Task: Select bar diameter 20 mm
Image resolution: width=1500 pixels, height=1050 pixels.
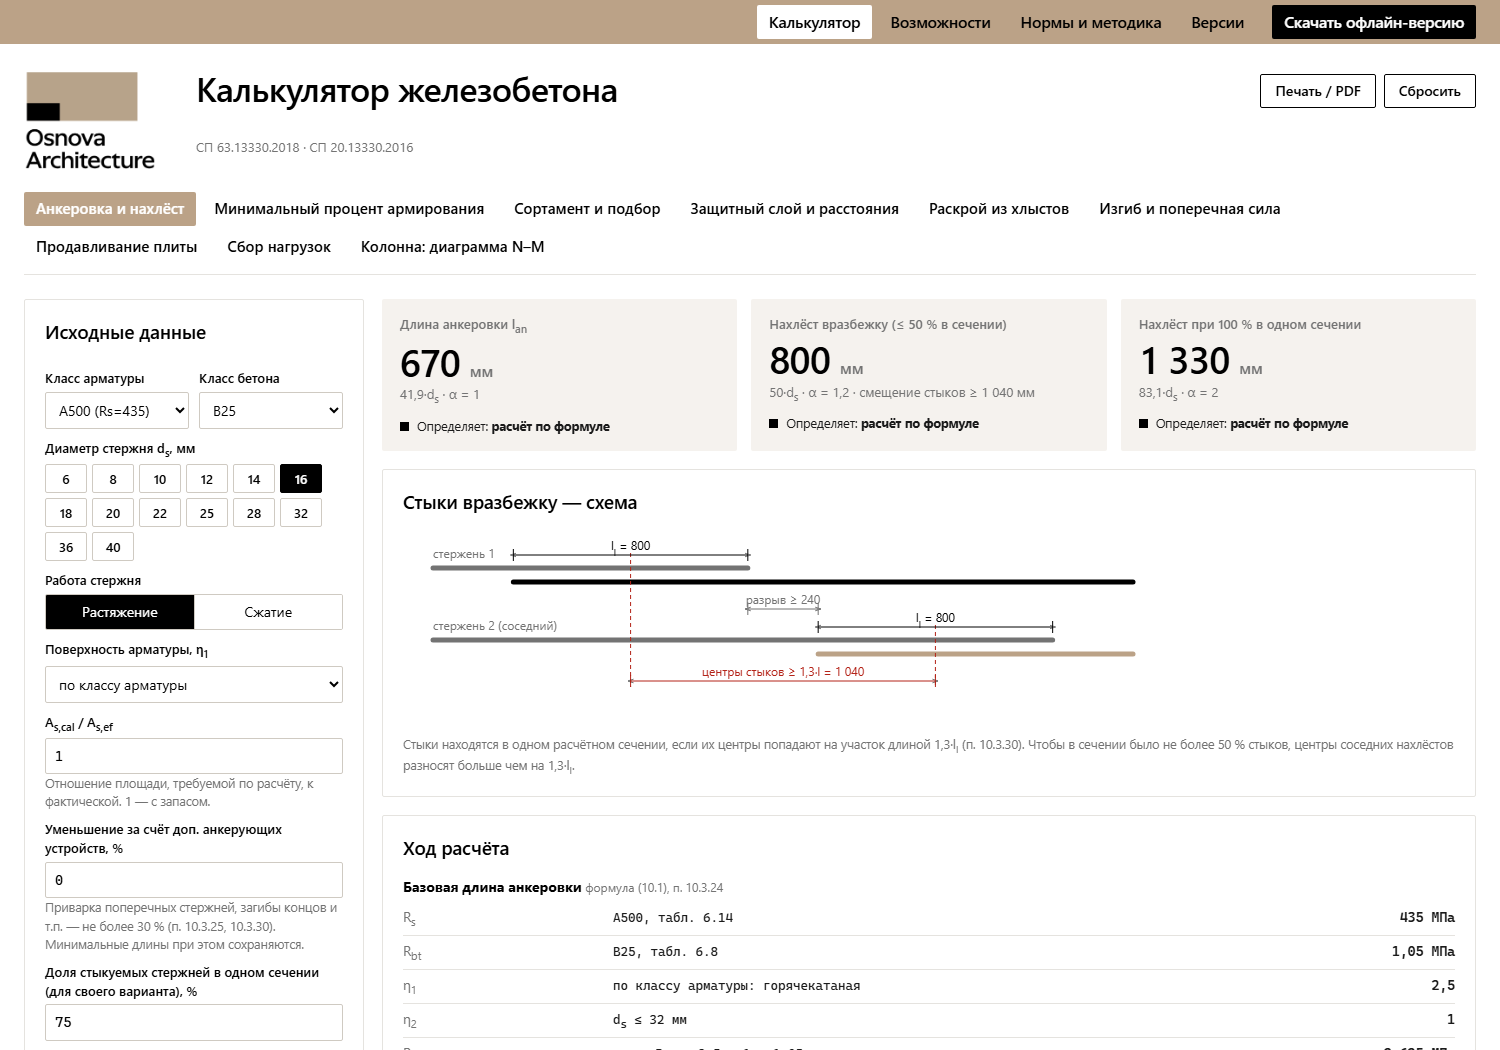Action: click(113, 513)
